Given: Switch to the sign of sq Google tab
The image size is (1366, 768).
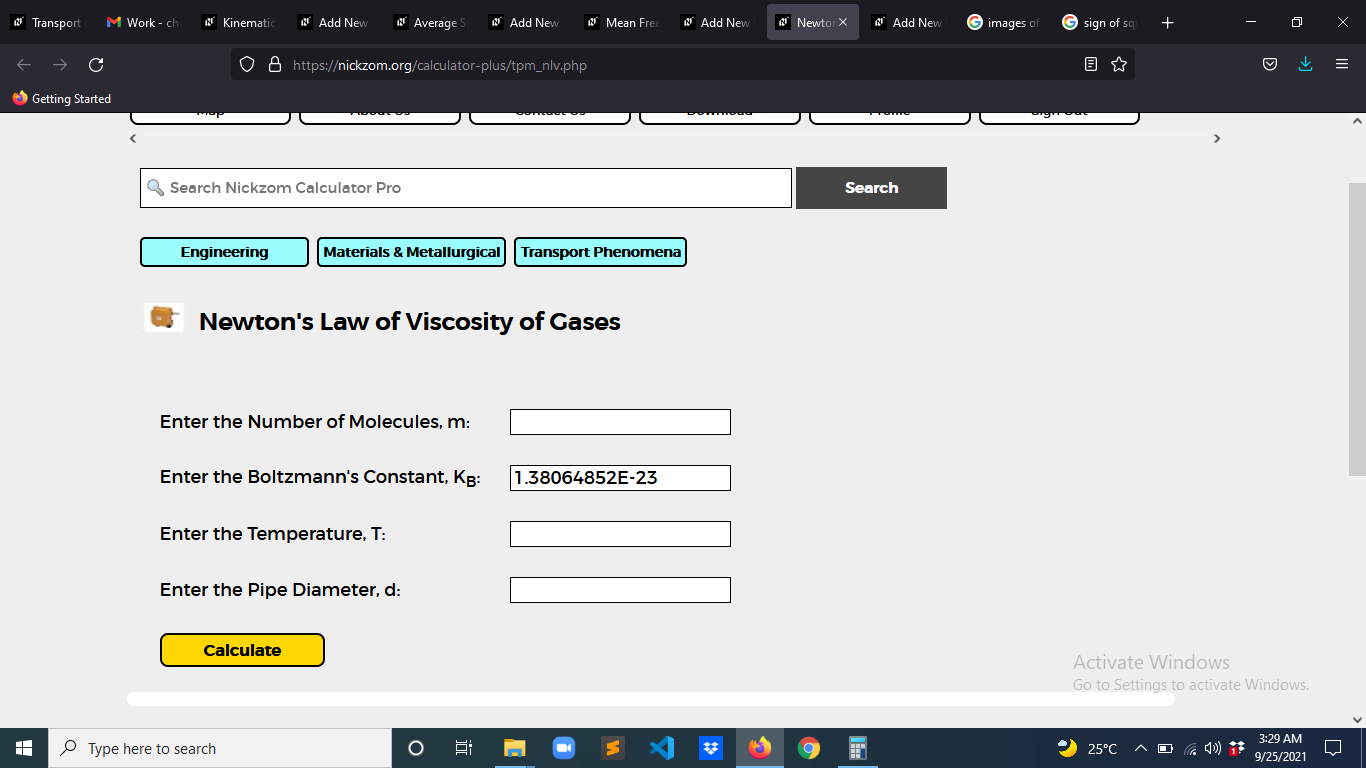Looking at the screenshot, I should tap(1099, 22).
